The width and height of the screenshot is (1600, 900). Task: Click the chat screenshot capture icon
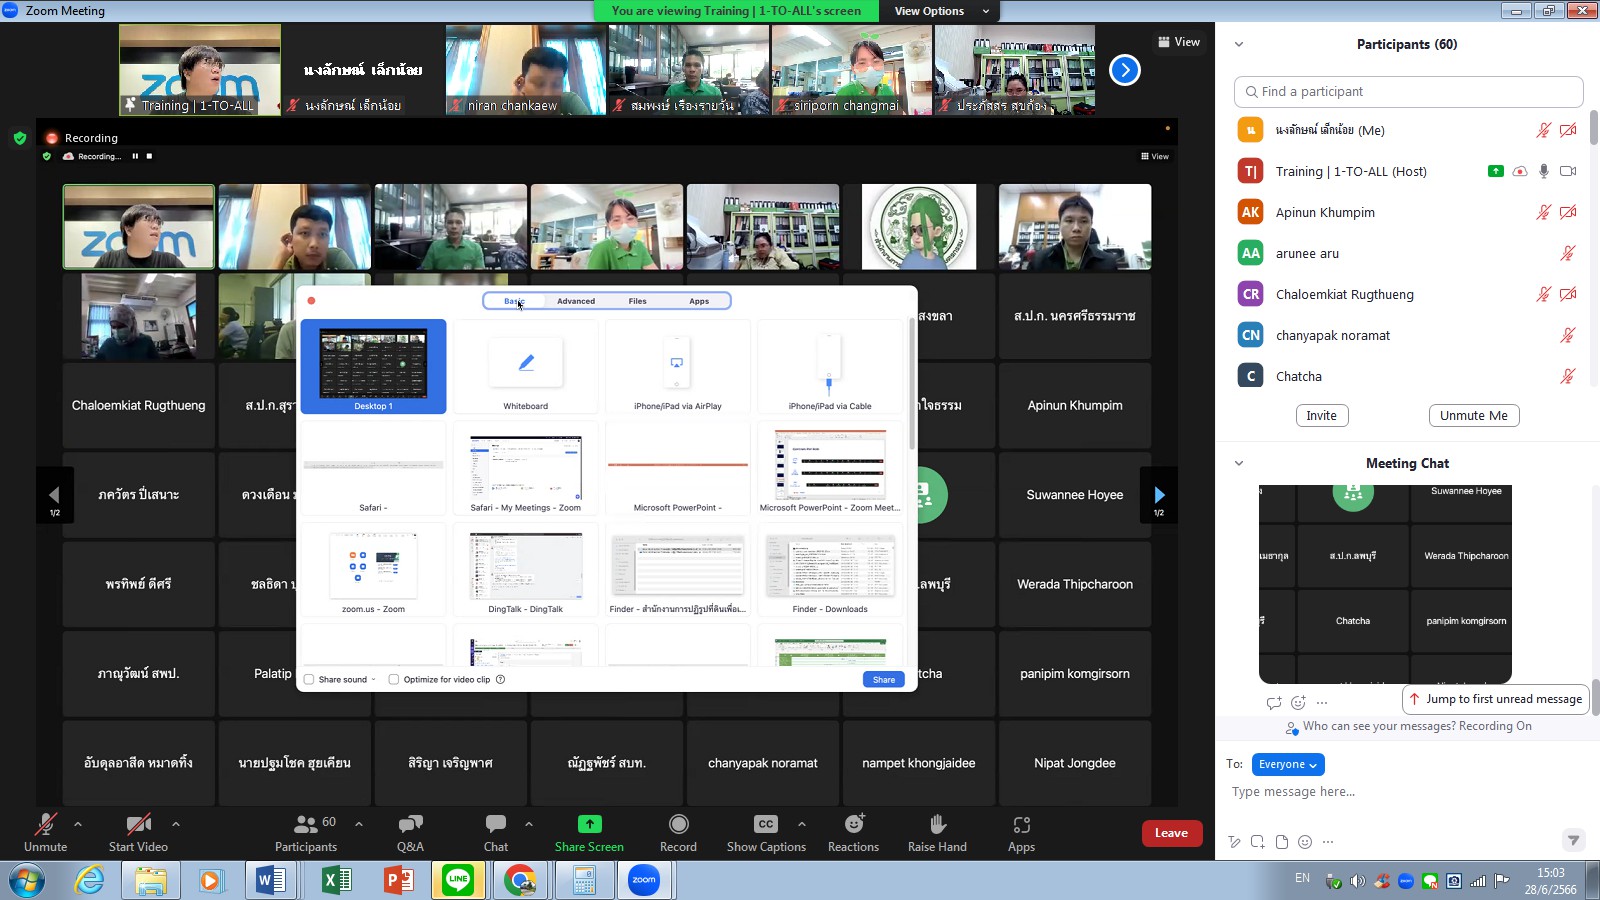point(1258,842)
